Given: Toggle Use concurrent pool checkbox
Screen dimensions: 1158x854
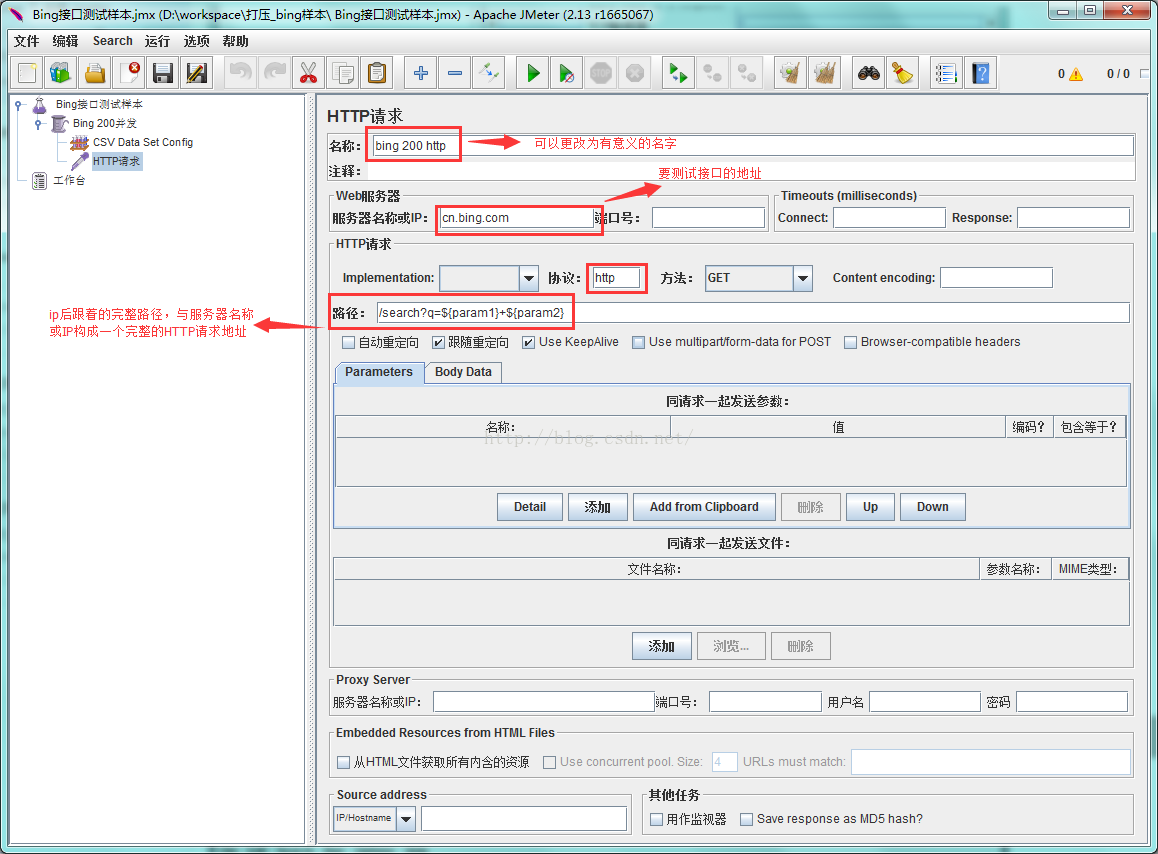Looking at the screenshot, I should click(549, 762).
